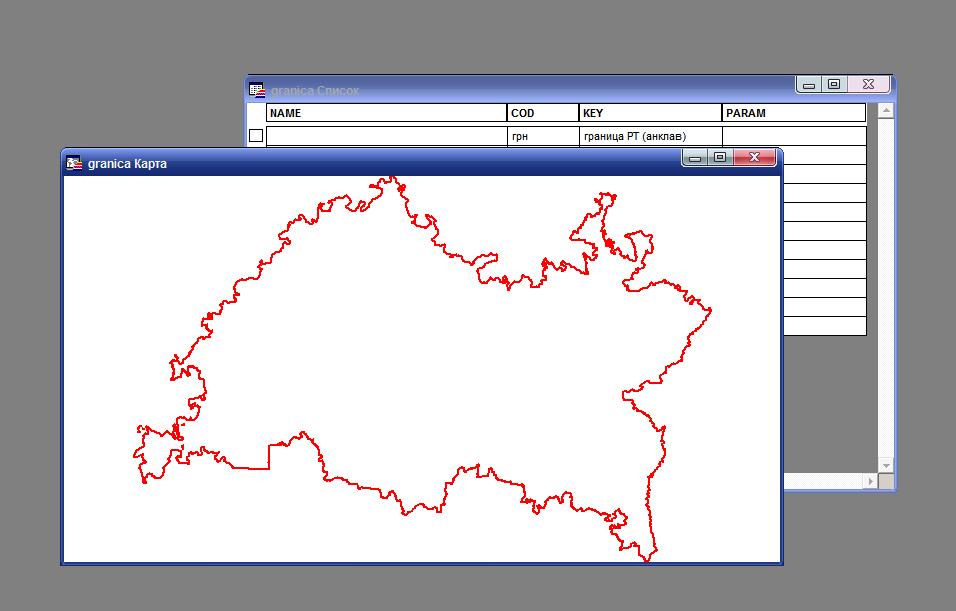Screen dimensions: 956x611
Task: Maximize the granica Карта map window
Action: 720,157
